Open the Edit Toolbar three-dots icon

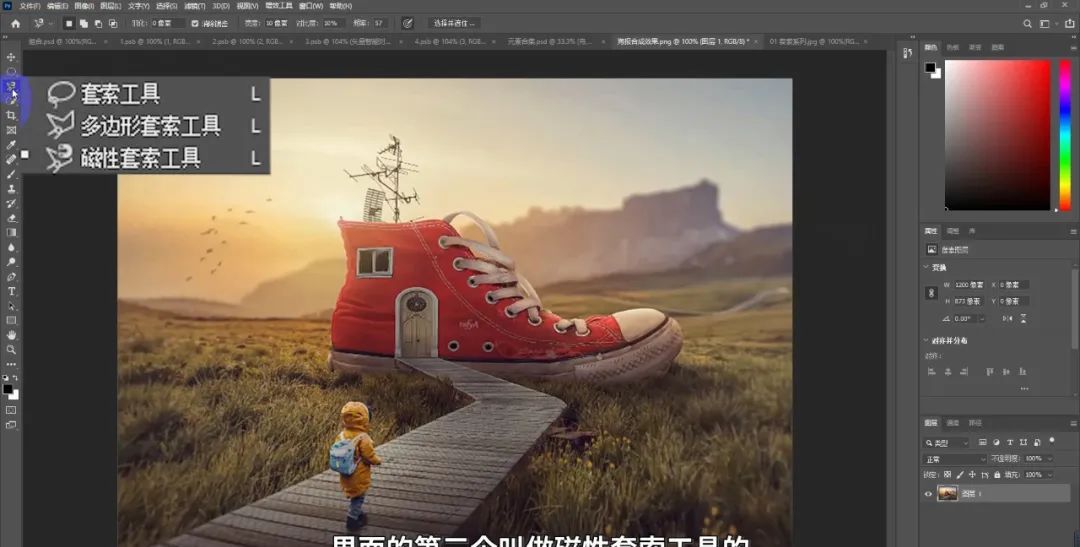11,364
